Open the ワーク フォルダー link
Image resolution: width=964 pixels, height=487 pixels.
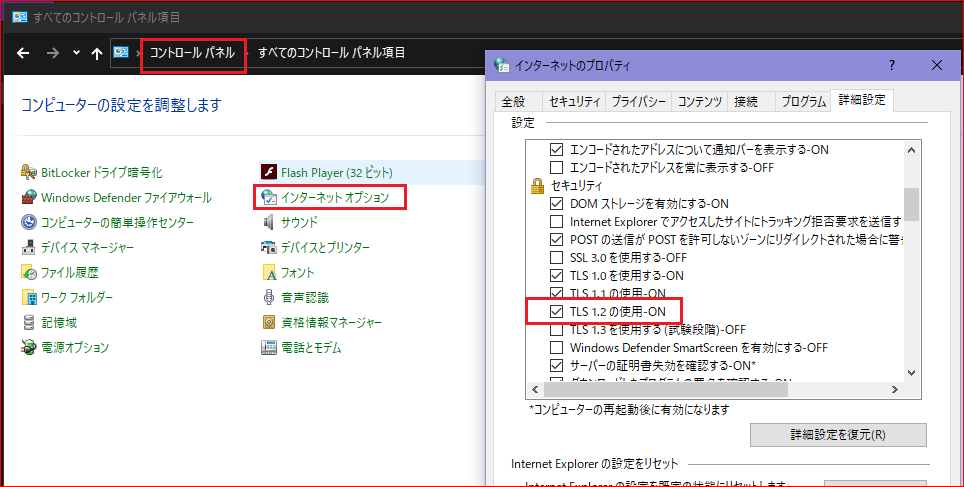click(x=77, y=297)
